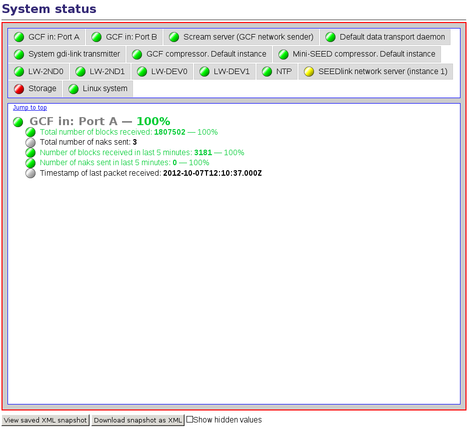Select the Mini-SEED compressor Default instance tab
This screenshot has width=470, height=429.
(357, 54)
